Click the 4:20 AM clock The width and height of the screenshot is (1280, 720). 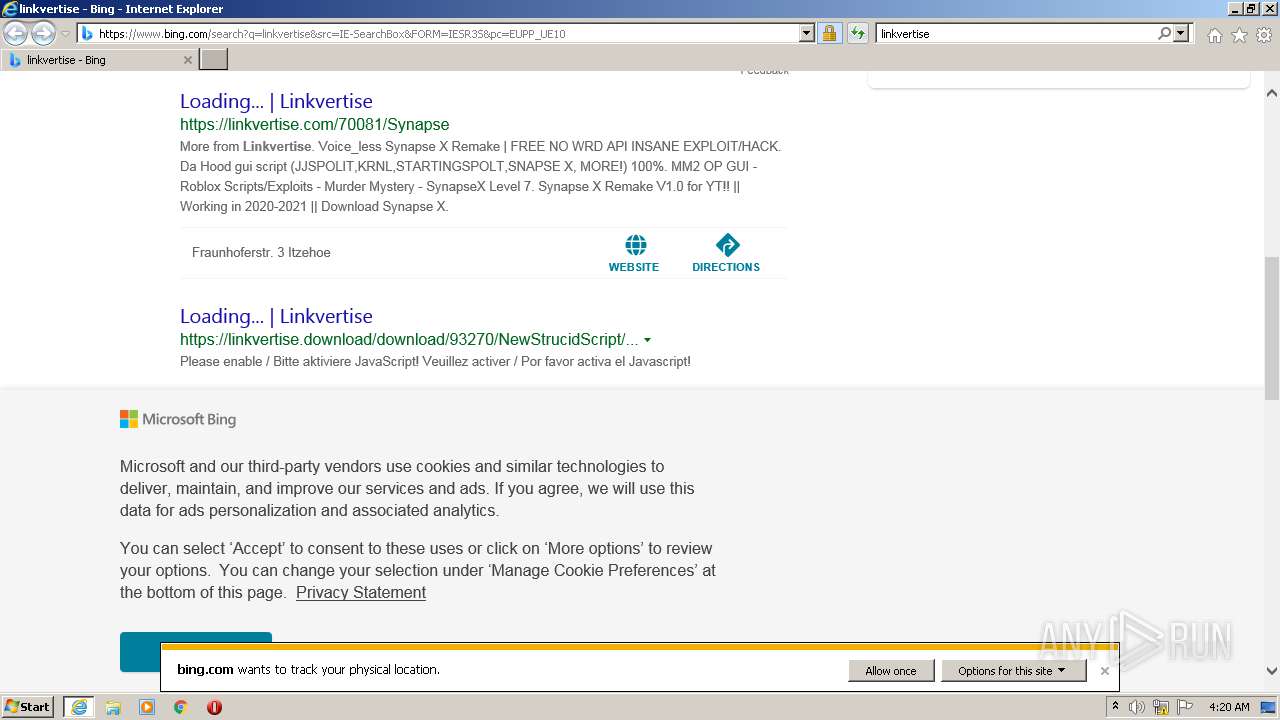pyautogui.click(x=1229, y=707)
